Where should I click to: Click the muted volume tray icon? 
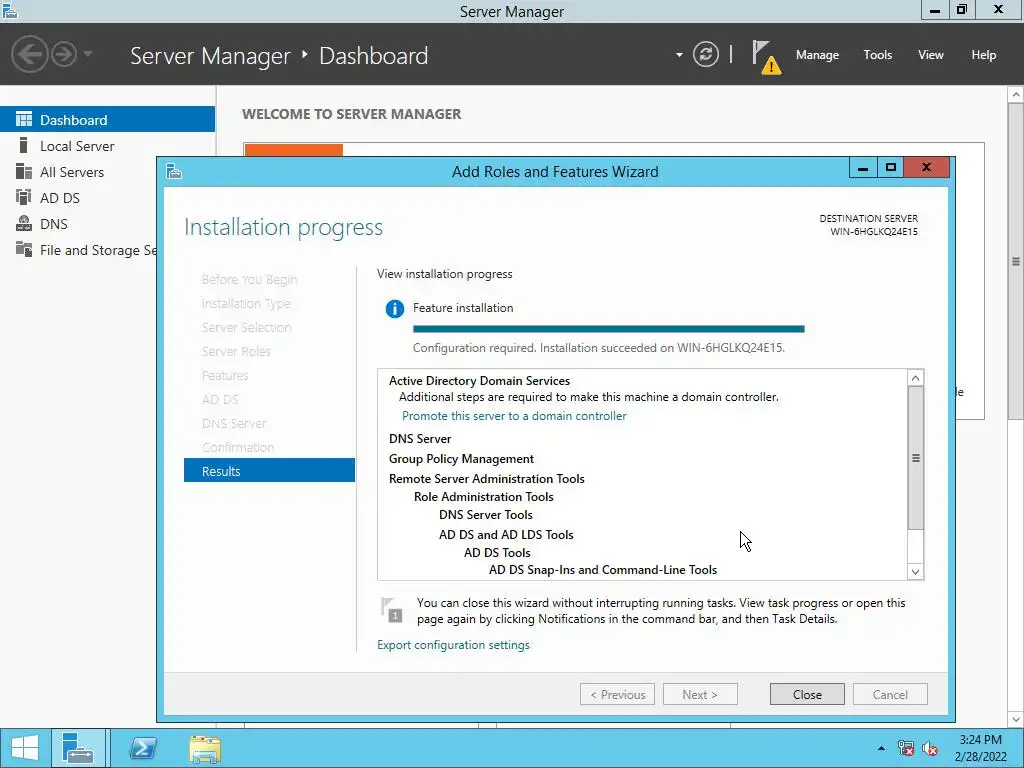click(930, 748)
